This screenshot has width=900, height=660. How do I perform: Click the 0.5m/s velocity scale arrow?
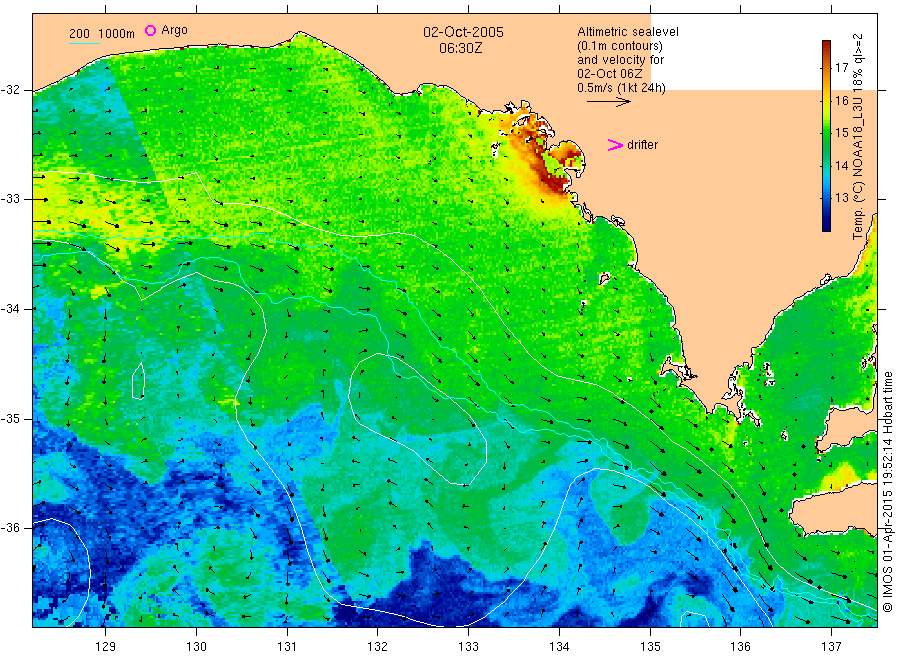[608, 102]
